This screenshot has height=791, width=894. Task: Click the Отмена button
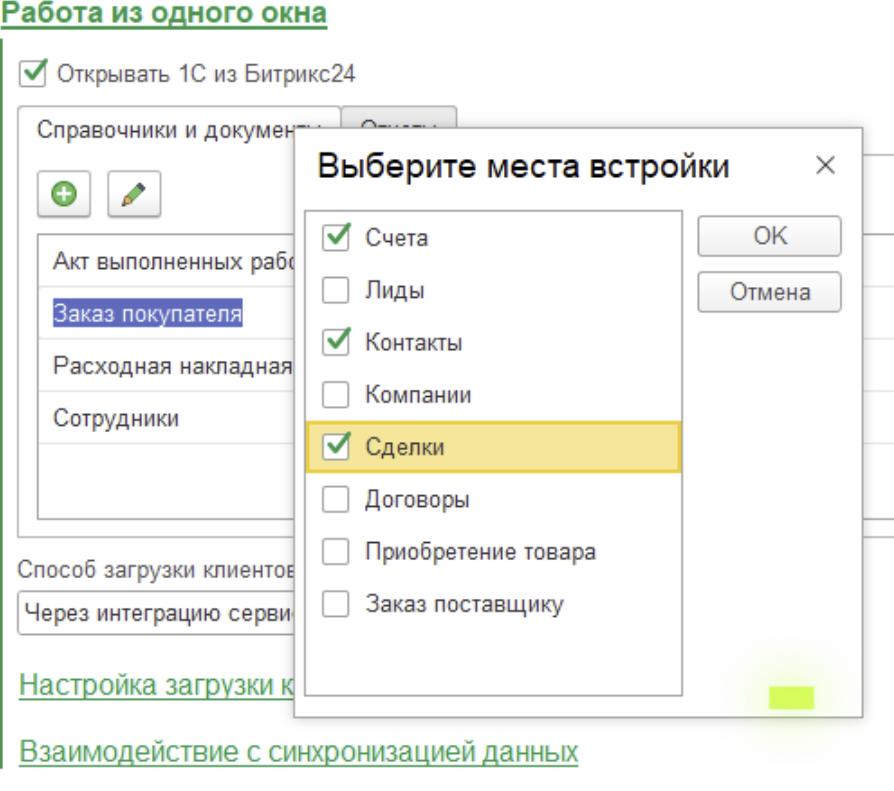[x=769, y=292]
